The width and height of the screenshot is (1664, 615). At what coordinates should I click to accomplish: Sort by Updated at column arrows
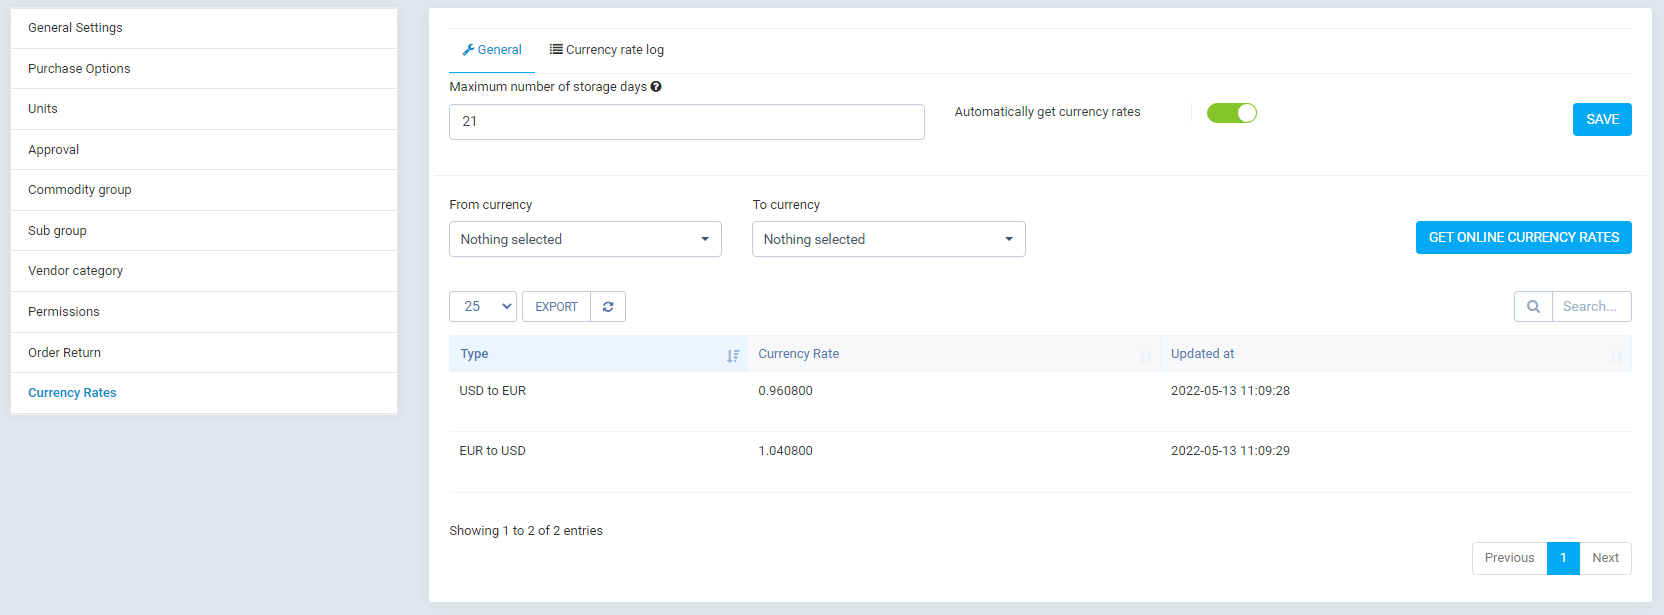coord(1616,355)
